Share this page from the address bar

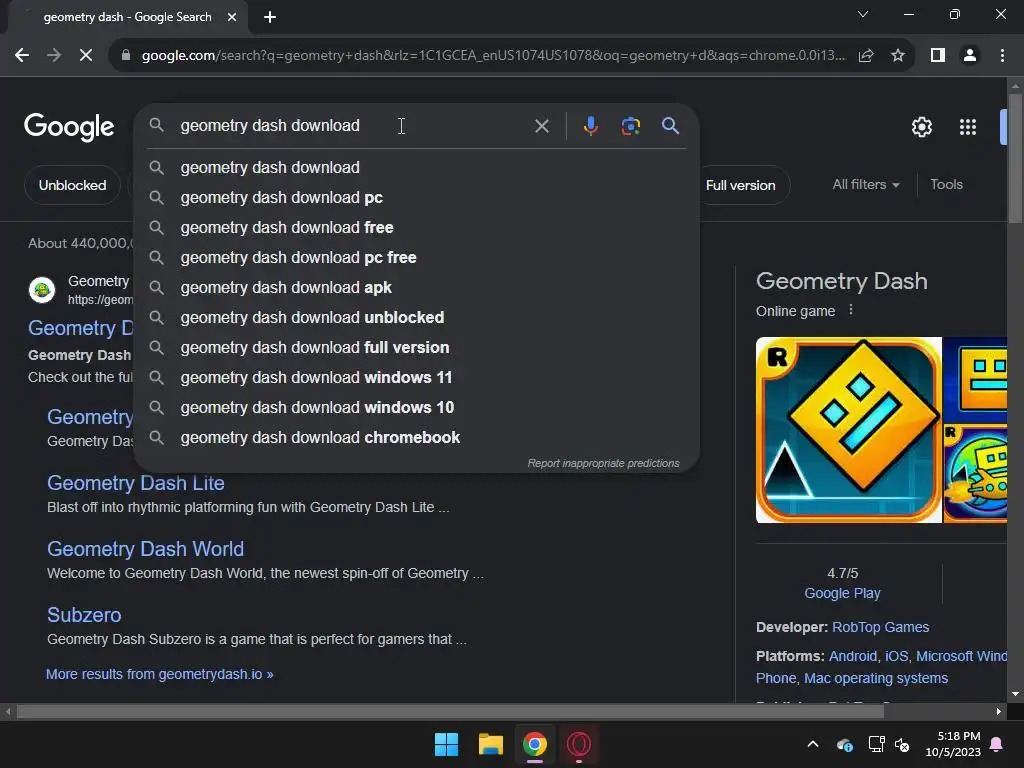866,56
